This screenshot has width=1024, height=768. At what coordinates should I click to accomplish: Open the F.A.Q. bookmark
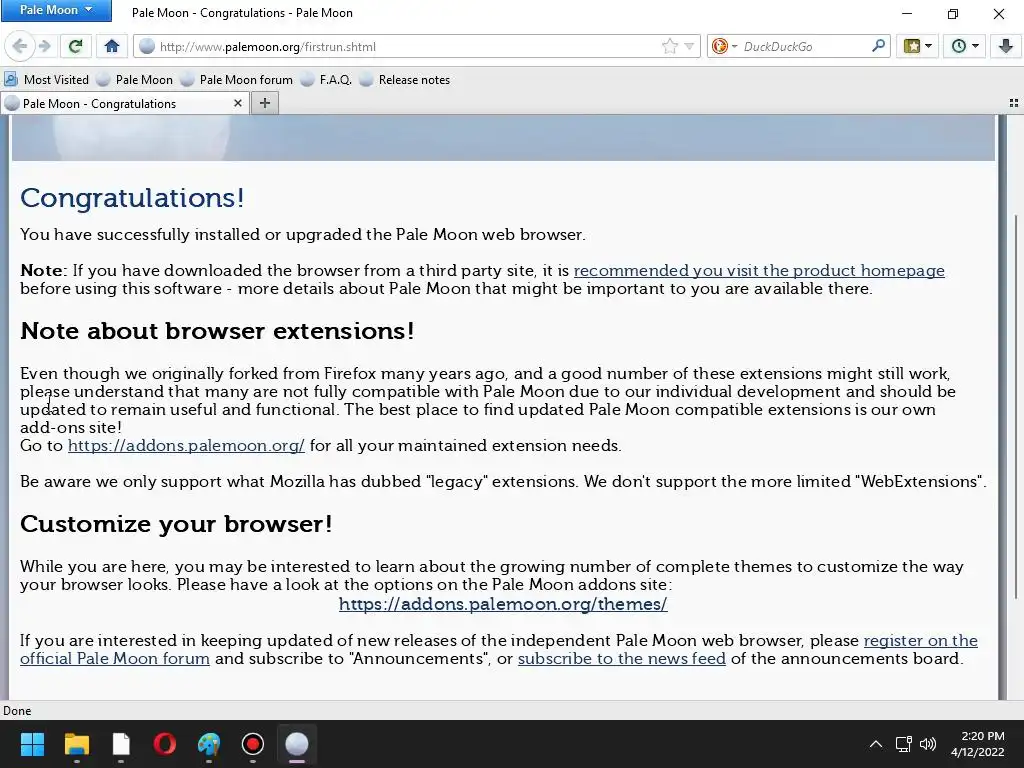point(327,80)
